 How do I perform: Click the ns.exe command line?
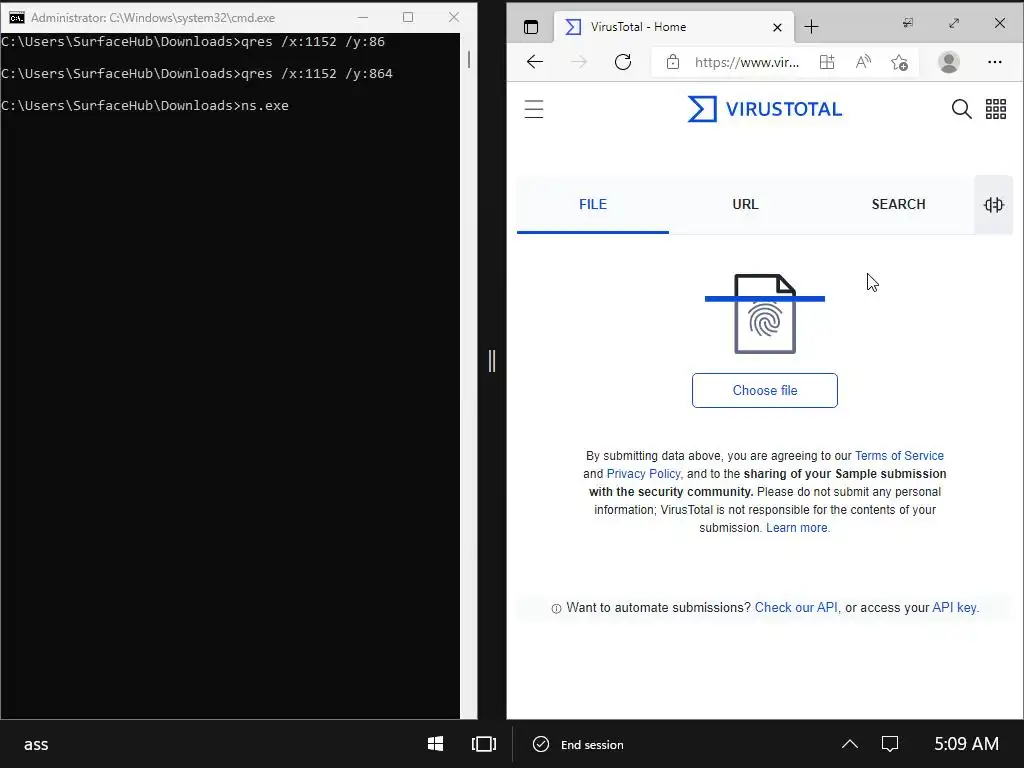click(145, 105)
